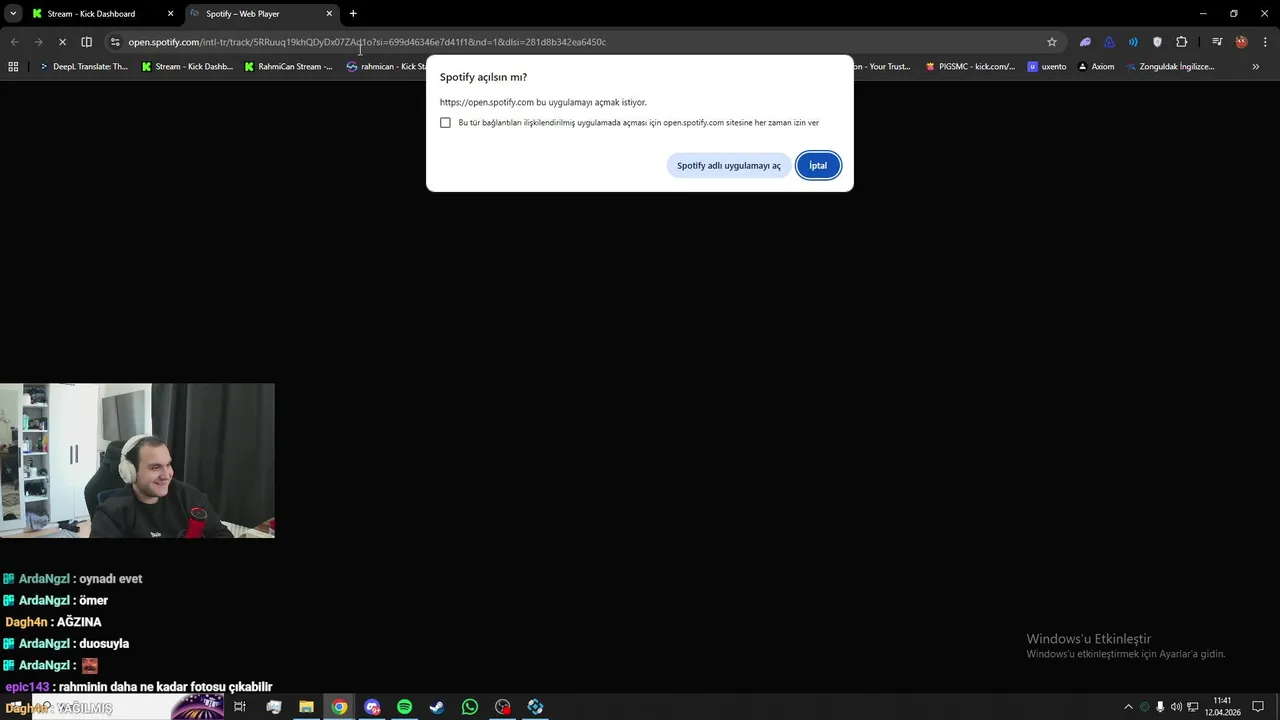This screenshot has width=1280, height=720.
Task: Open Stream - Kick Dashb... bookmark
Action: [x=187, y=67]
